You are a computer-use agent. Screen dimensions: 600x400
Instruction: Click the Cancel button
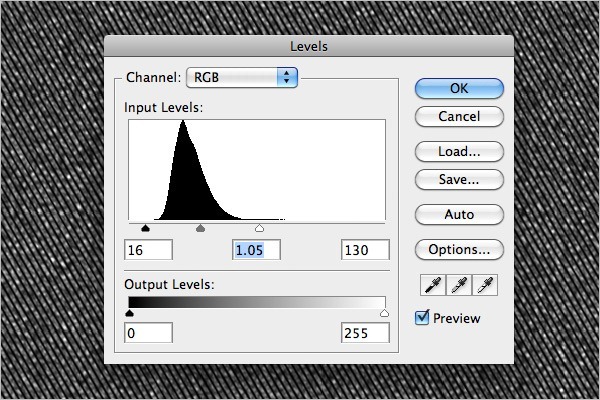tap(459, 116)
